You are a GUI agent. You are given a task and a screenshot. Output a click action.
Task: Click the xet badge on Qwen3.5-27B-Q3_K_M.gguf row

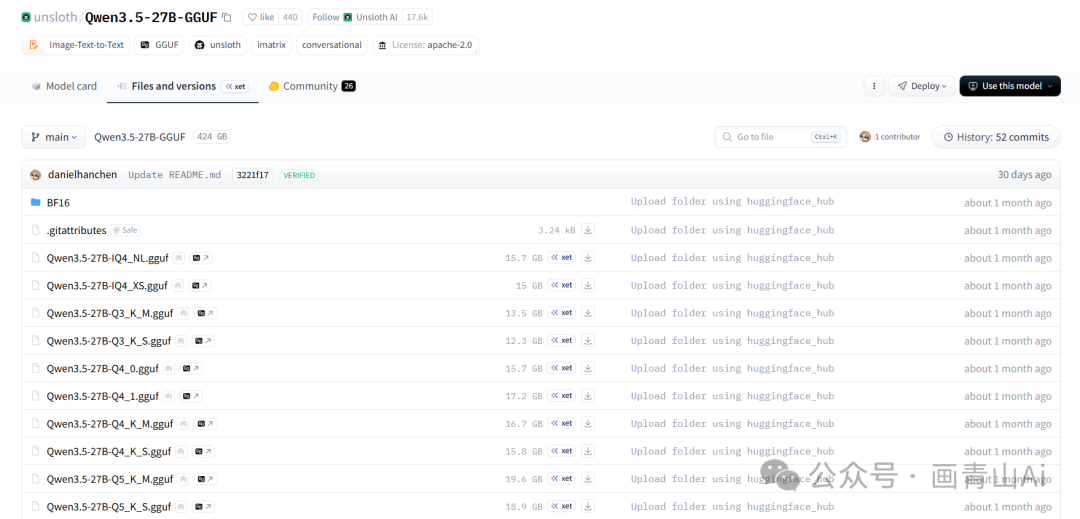click(561, 313)
